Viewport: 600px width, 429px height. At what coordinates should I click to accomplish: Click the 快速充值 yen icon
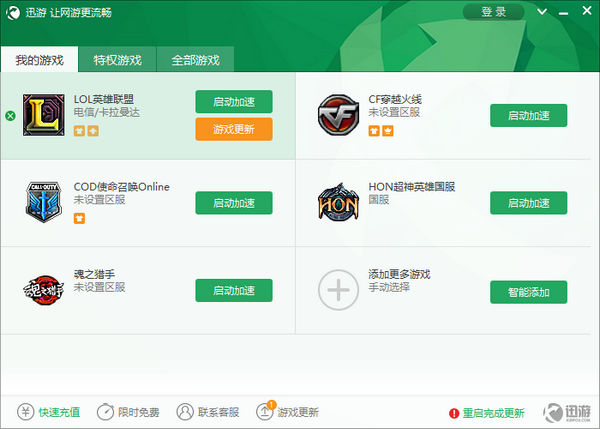(26, 412)
